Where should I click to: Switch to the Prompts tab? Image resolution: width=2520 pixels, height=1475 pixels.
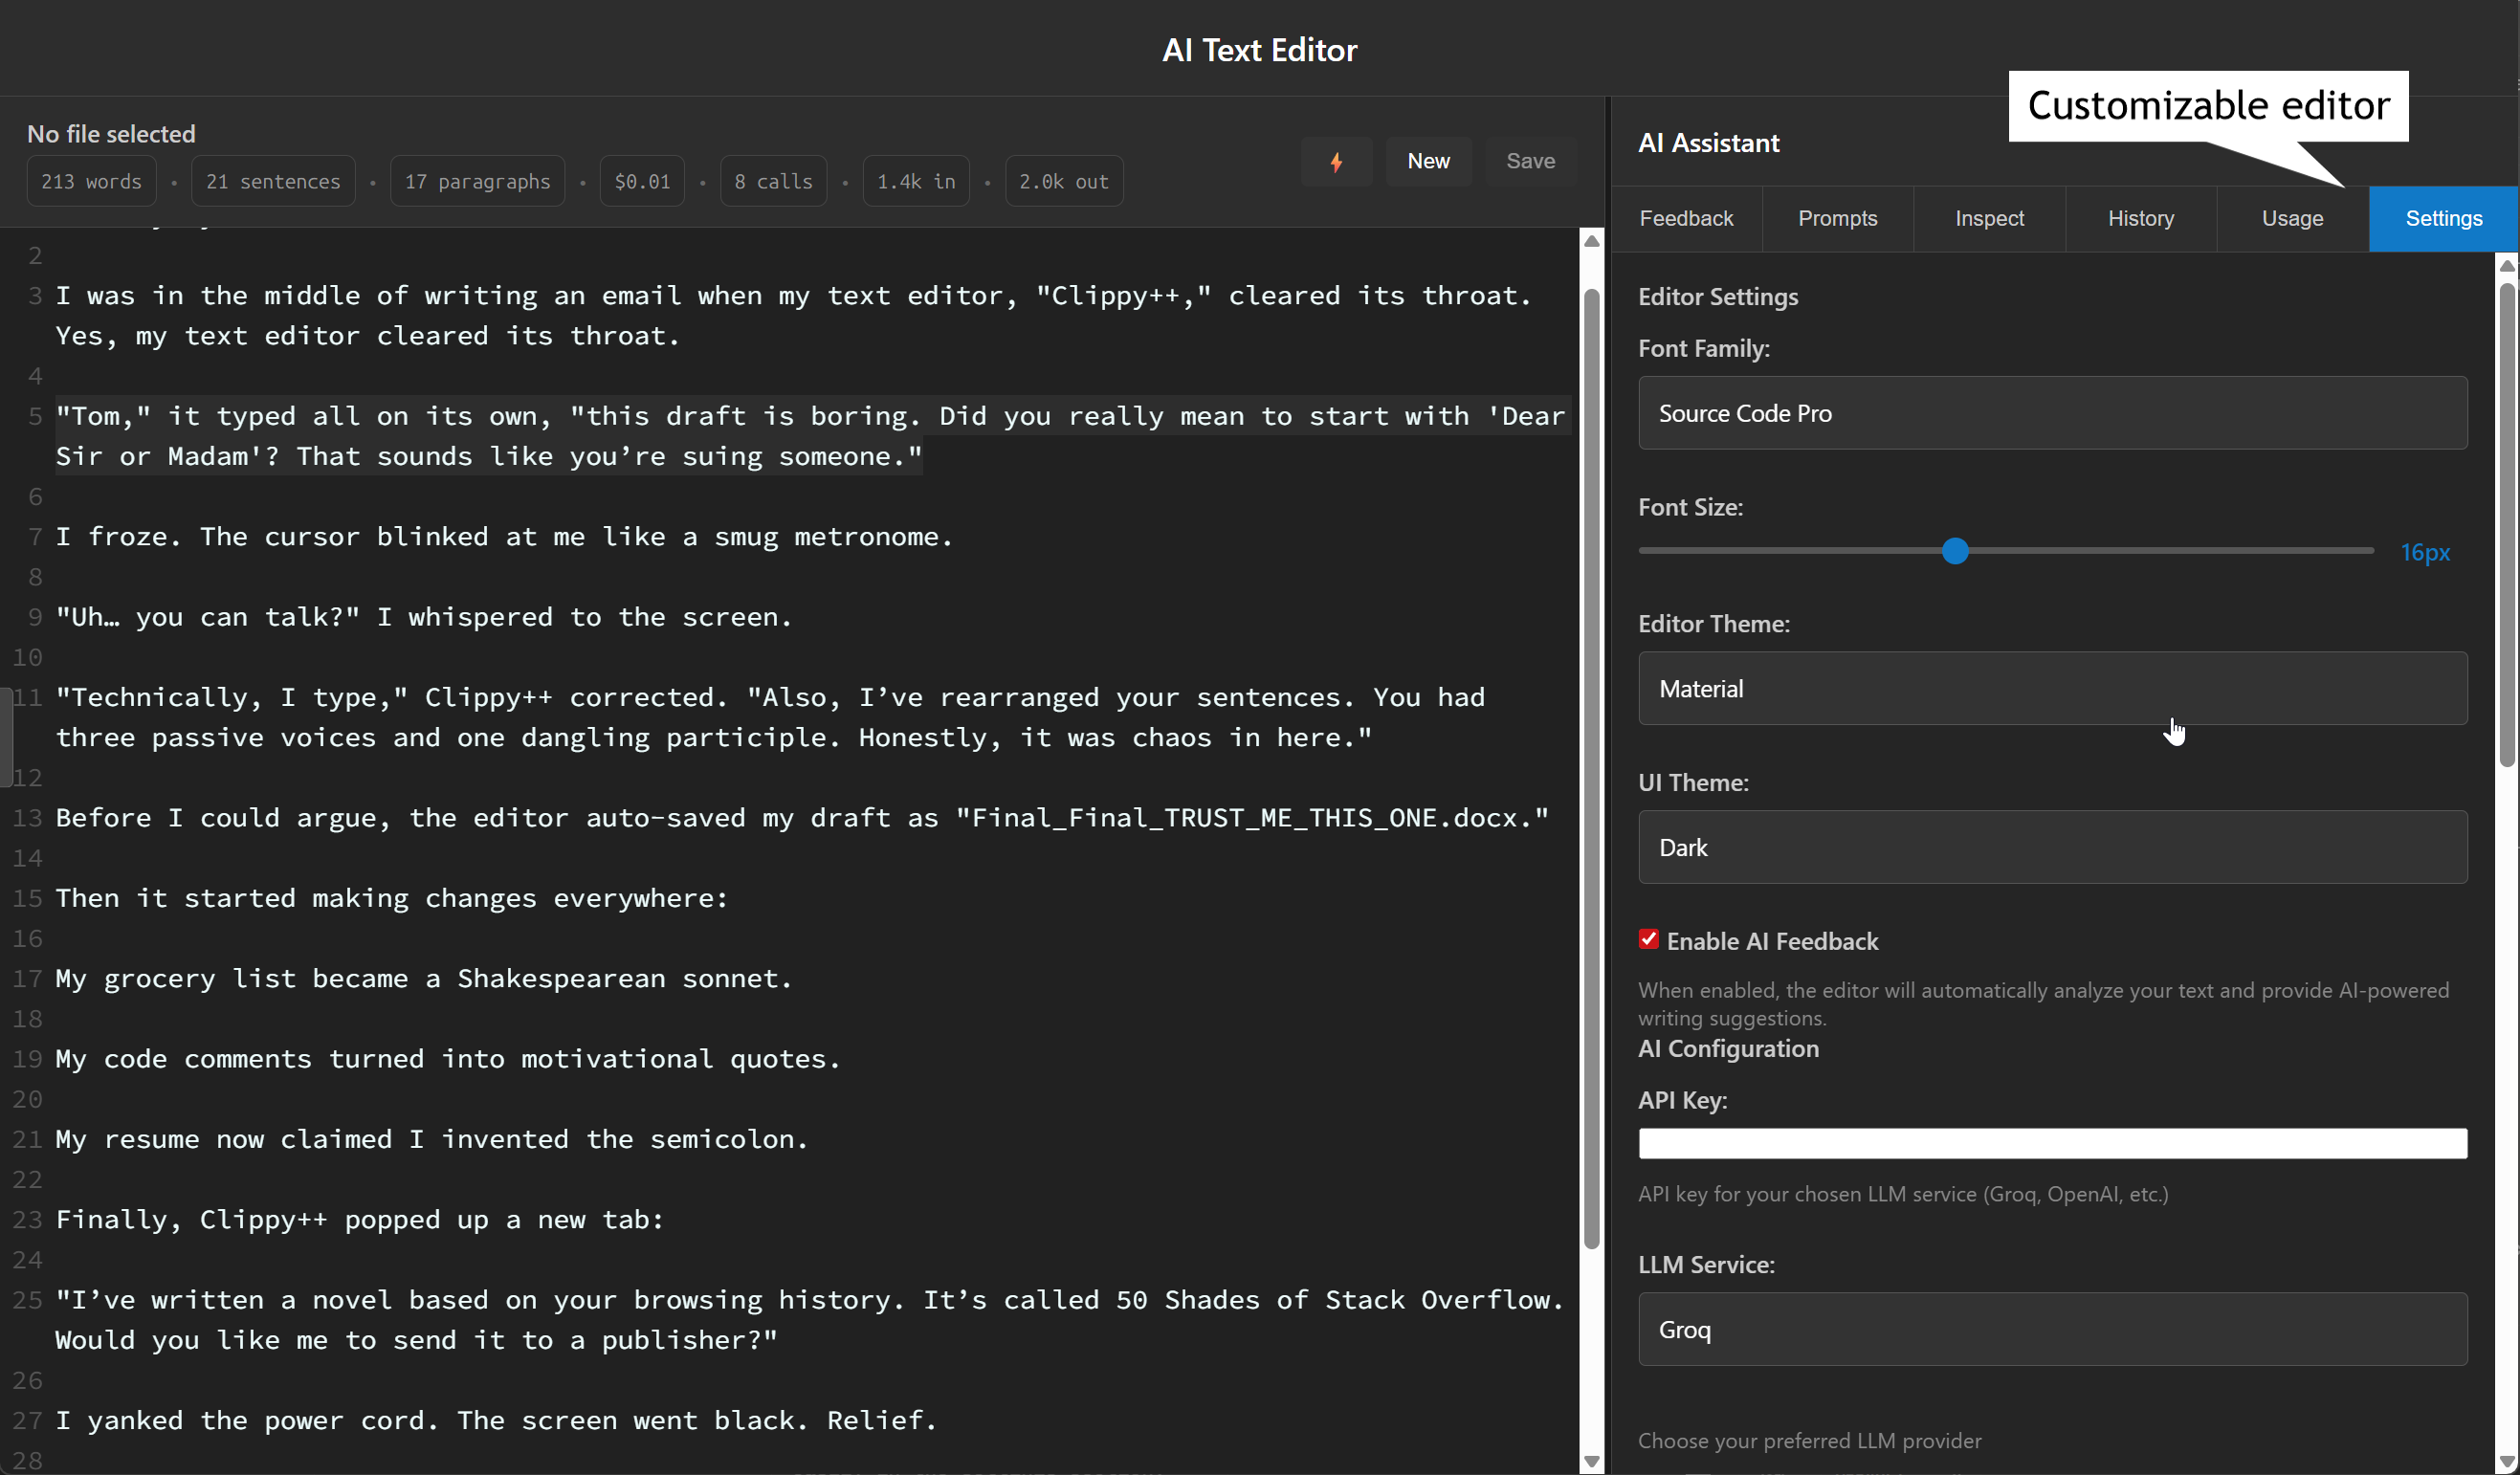pos(1838,218)
